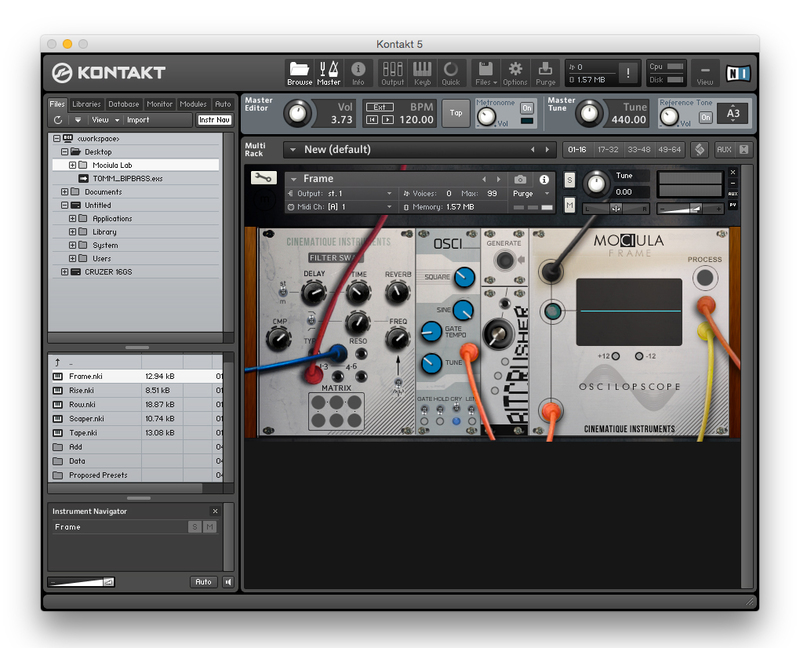The width and height of the screenshot is (800, 648).
Task: Toggle the Reference Tone On button
Action: pyautogui.click(x=706, y=117)
